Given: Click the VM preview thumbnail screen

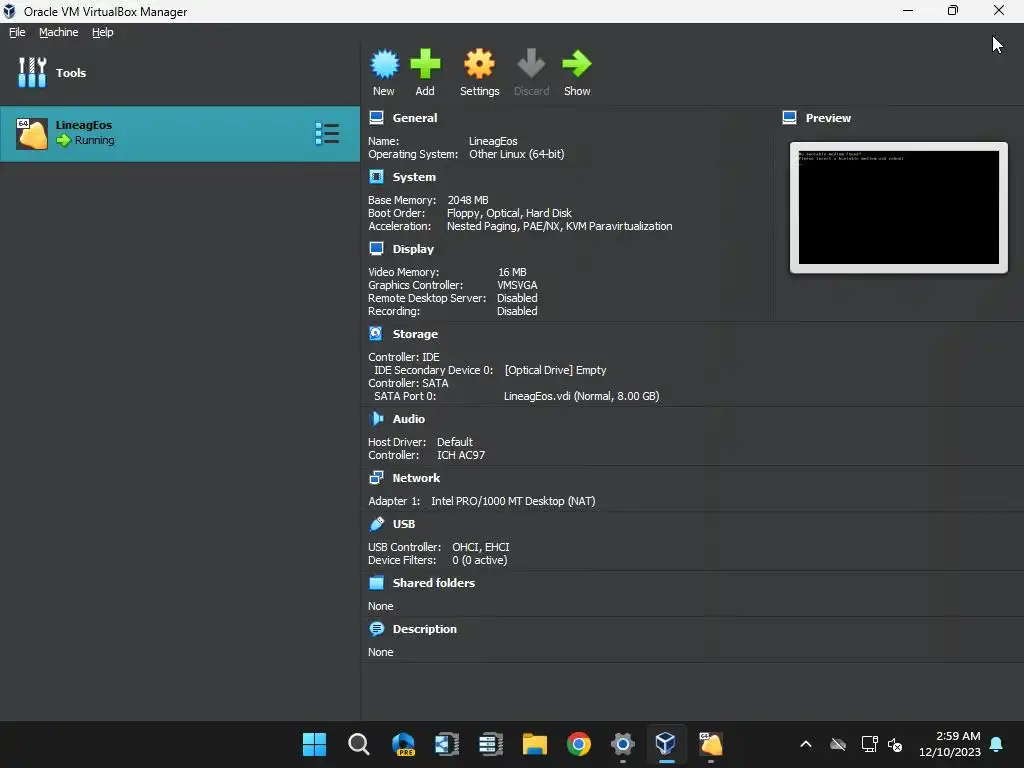Looking at the screenshot, I should (x=899, y=208).
